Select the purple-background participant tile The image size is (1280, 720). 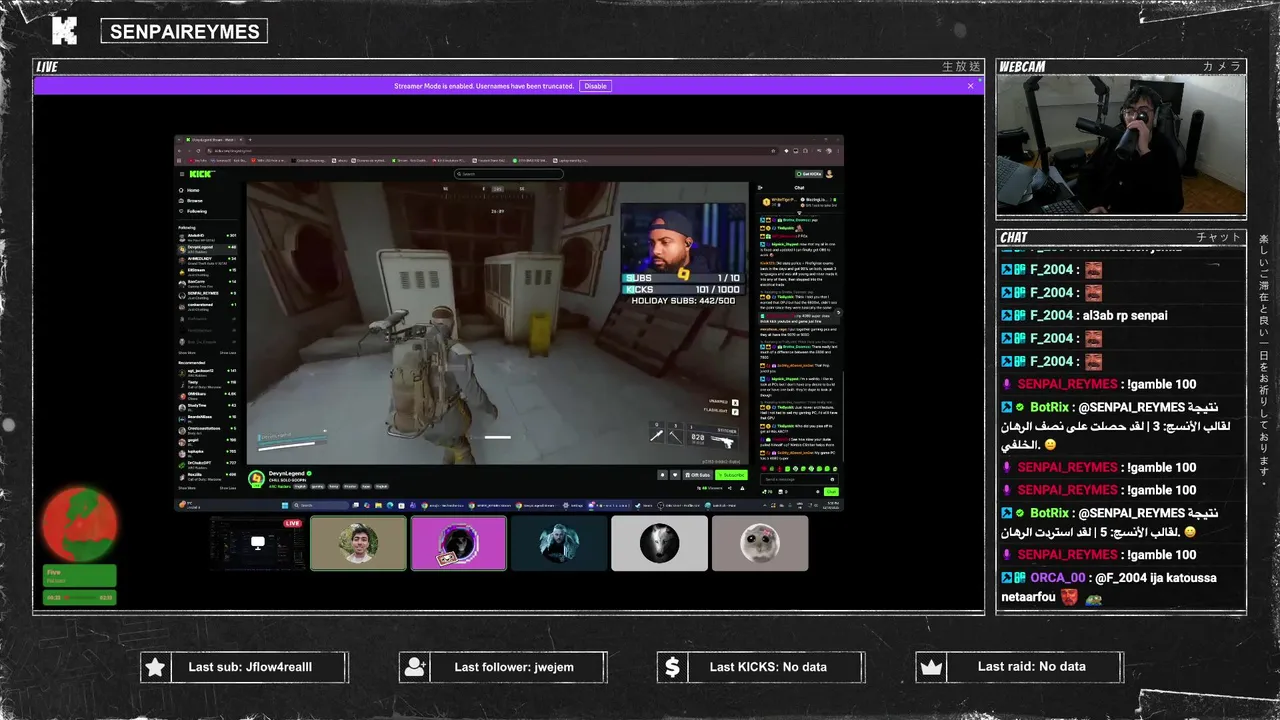pos(459,543)
